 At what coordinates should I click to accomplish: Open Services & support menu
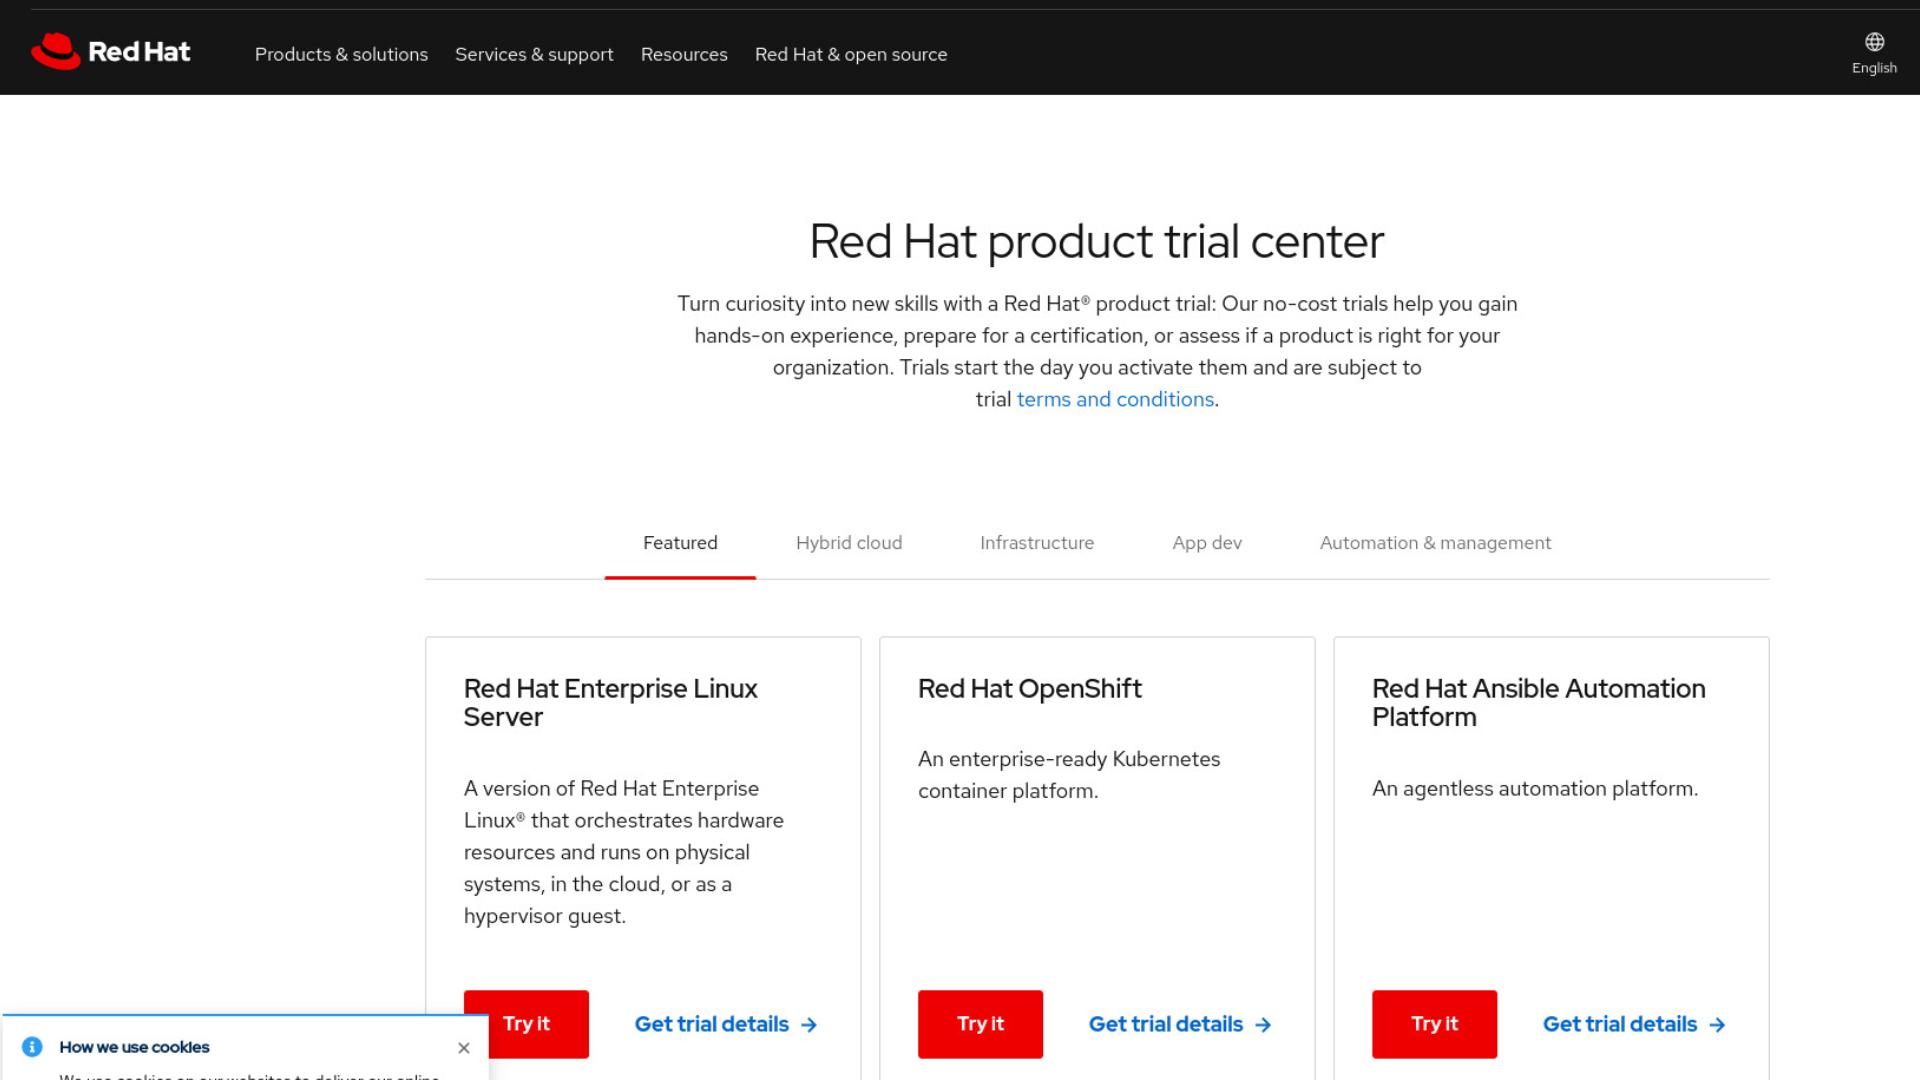click(534, 54)
